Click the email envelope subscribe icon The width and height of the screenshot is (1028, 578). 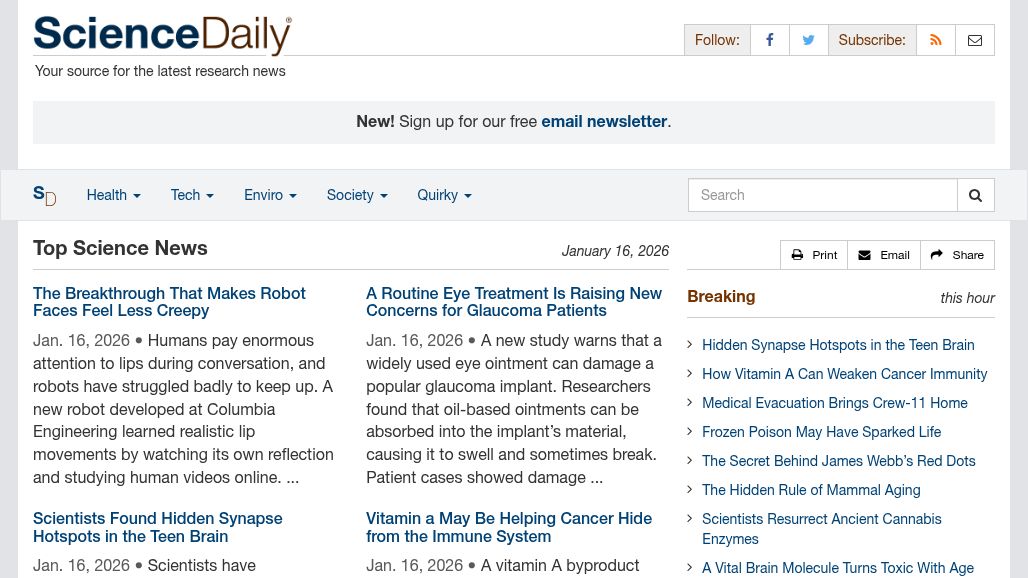975,40
